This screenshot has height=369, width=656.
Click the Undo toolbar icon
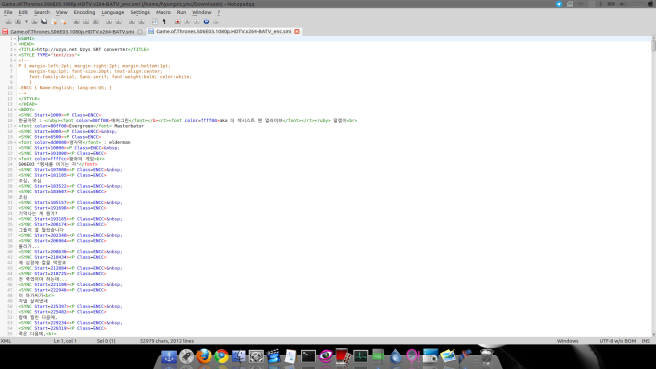pos(109,22)
